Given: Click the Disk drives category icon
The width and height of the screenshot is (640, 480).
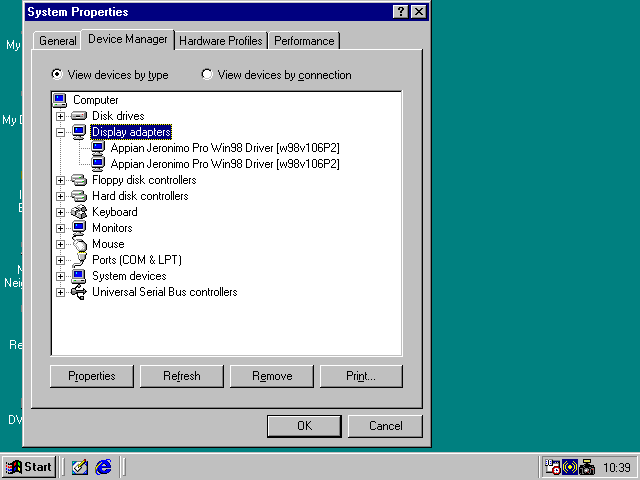Looking at the screenshot, I should coord(79,116).
